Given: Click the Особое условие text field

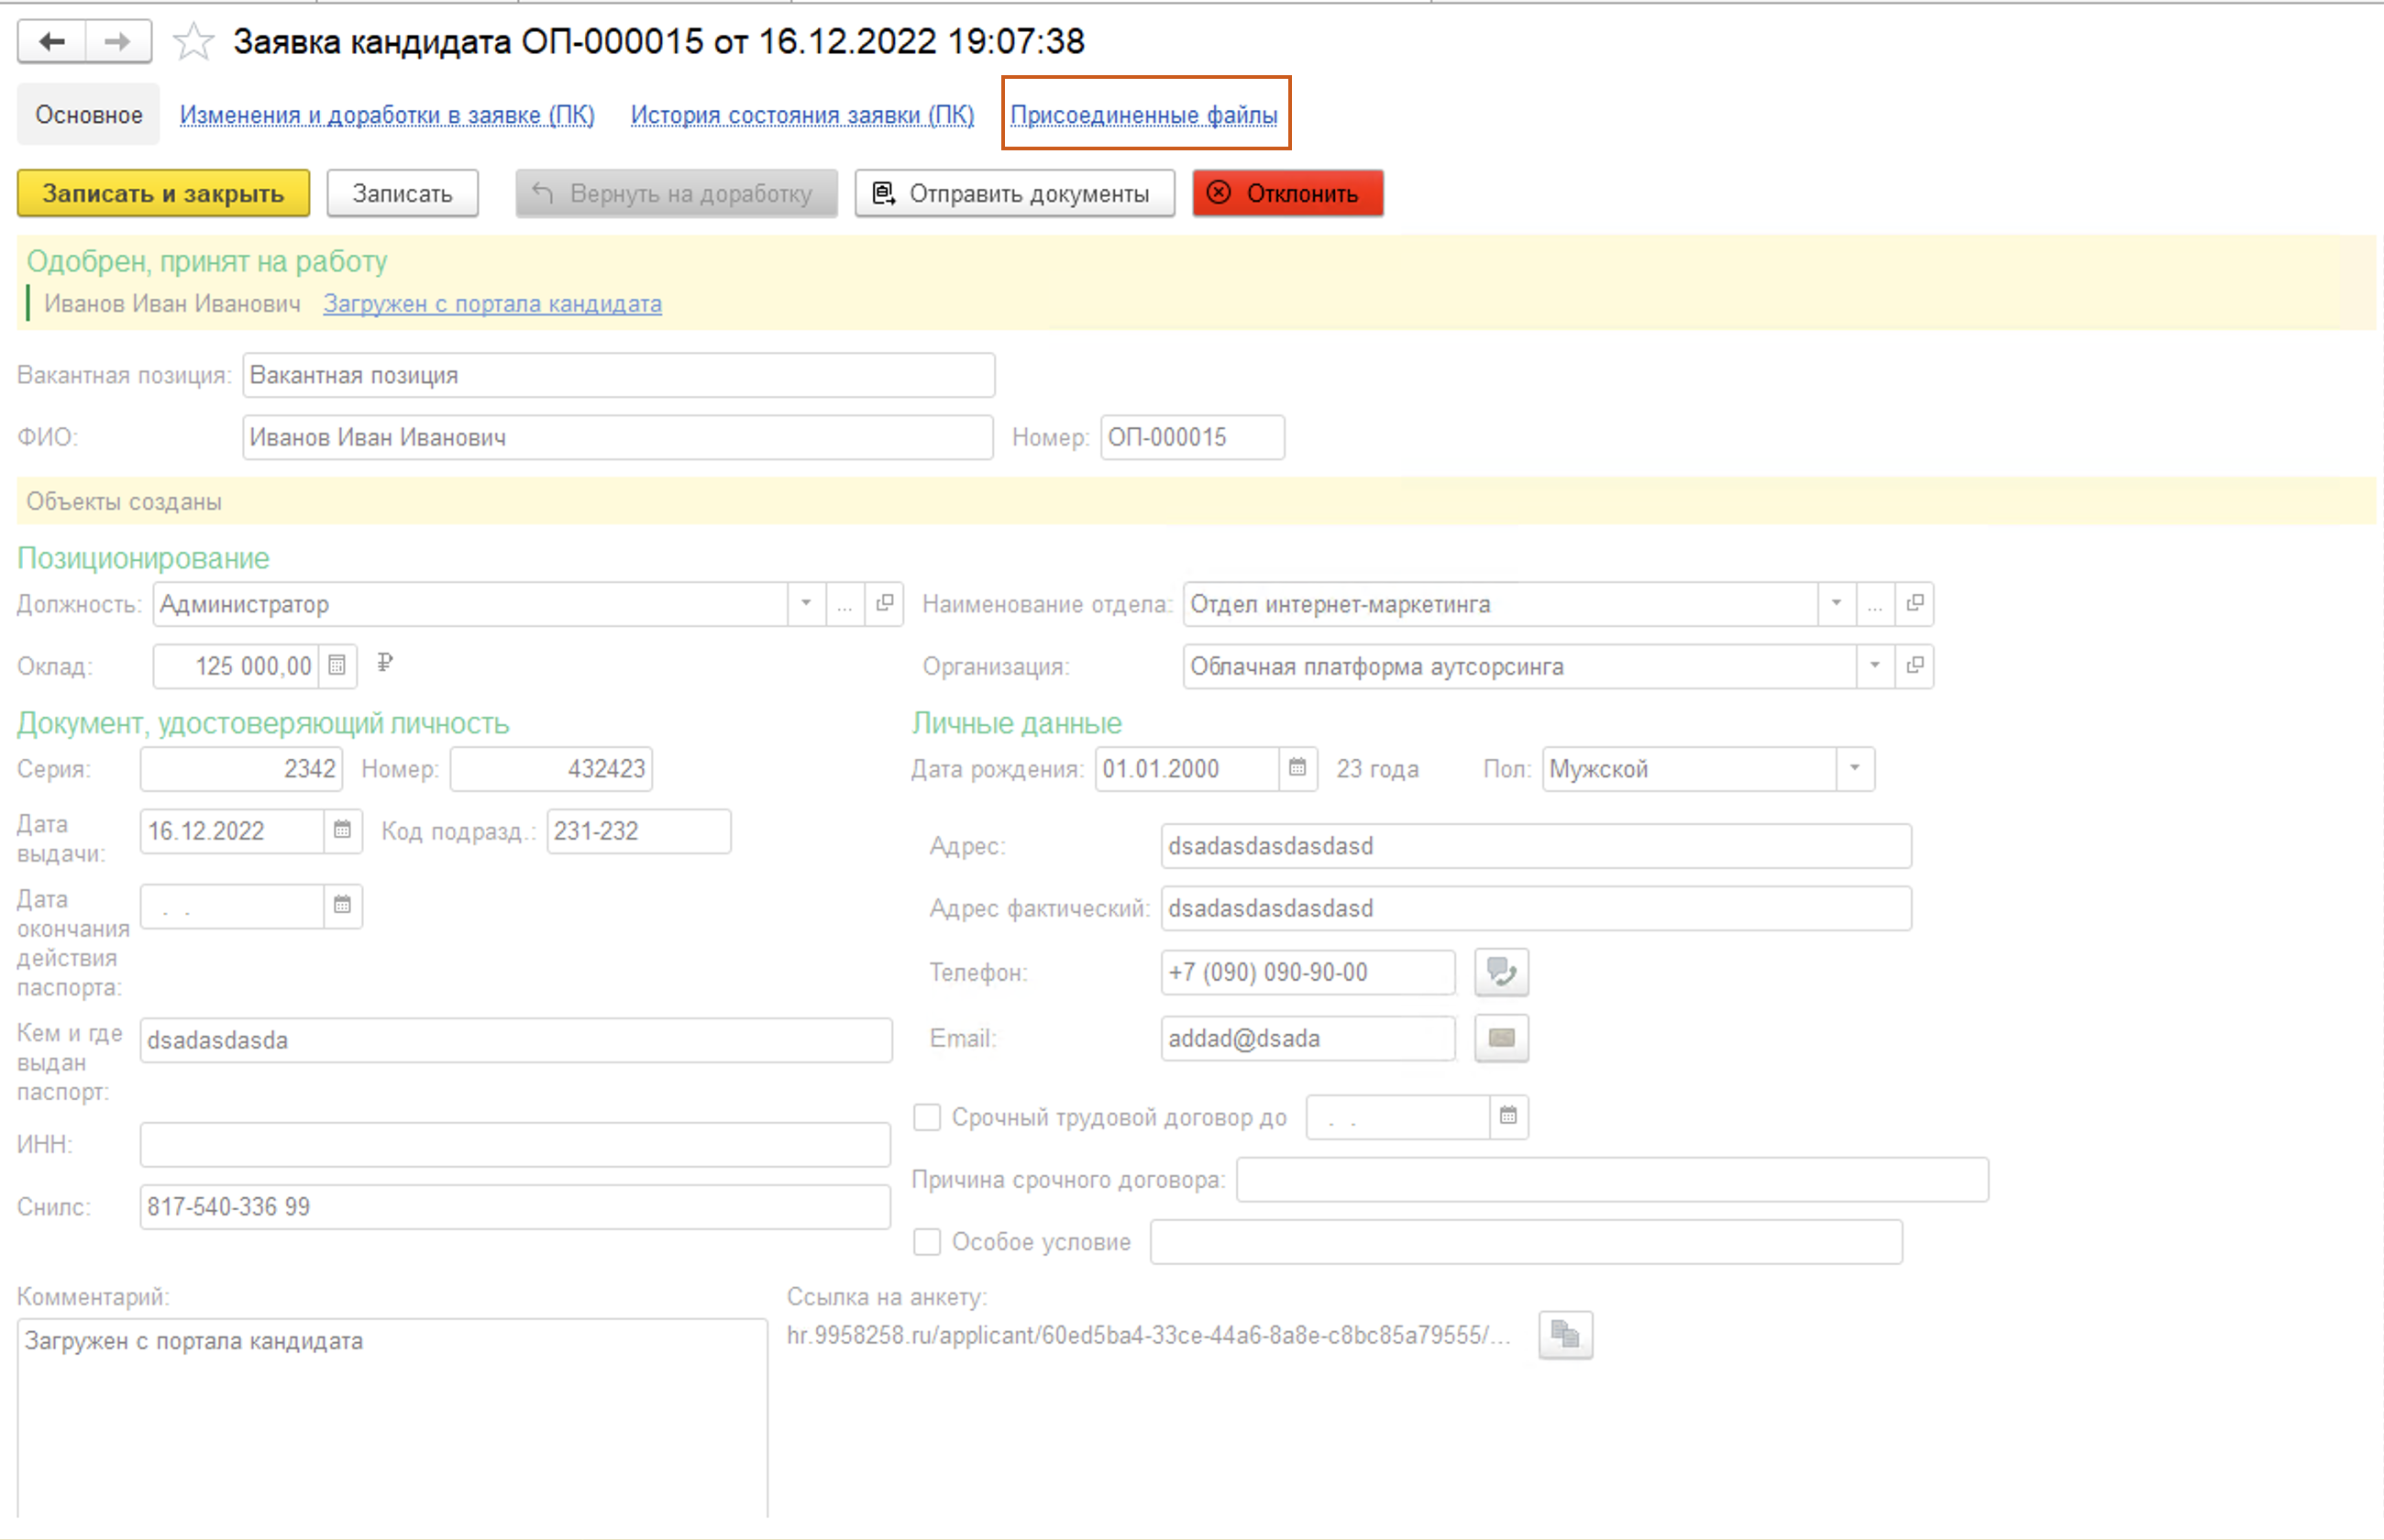Looking at the screenshot, I should click(x=1526, y=1242).
